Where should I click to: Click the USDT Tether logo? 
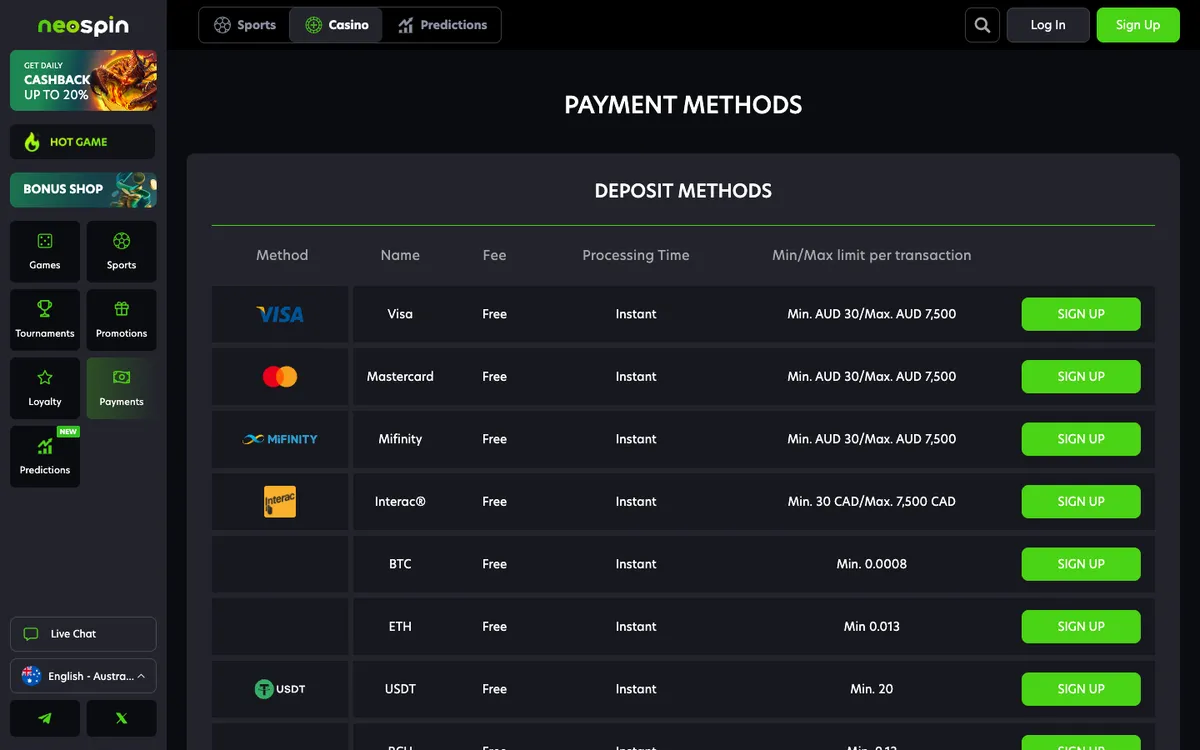(x=280, y=689)
